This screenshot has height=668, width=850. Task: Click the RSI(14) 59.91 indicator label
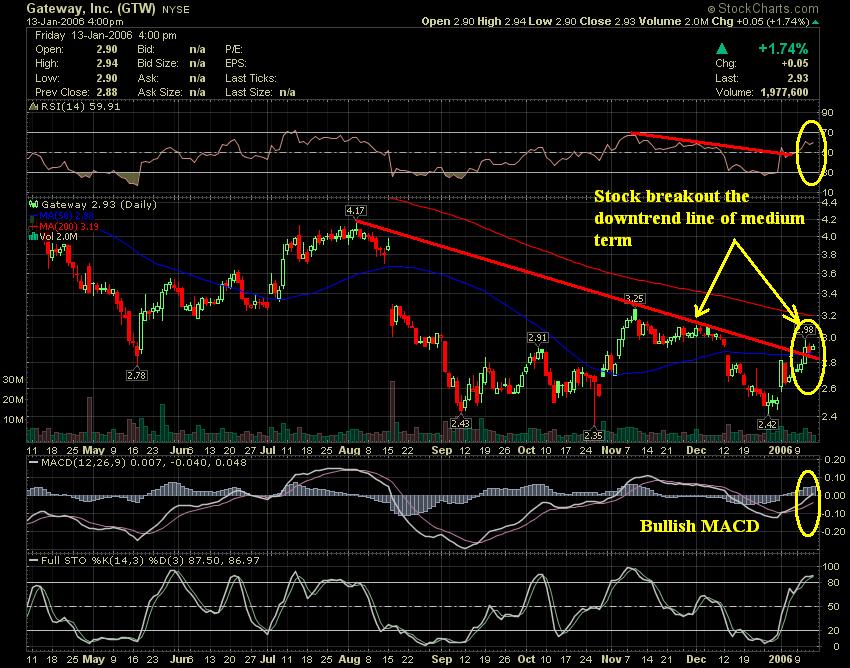80,107
